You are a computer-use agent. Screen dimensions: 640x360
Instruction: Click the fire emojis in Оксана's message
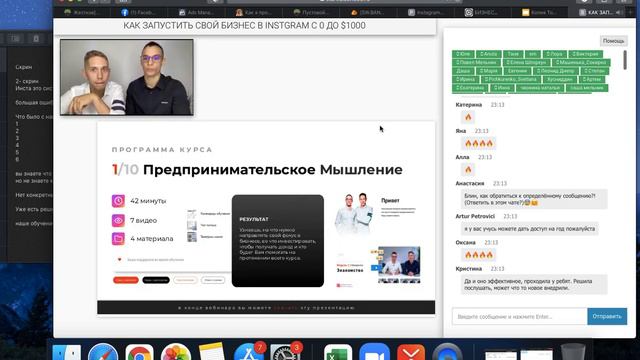479,255
